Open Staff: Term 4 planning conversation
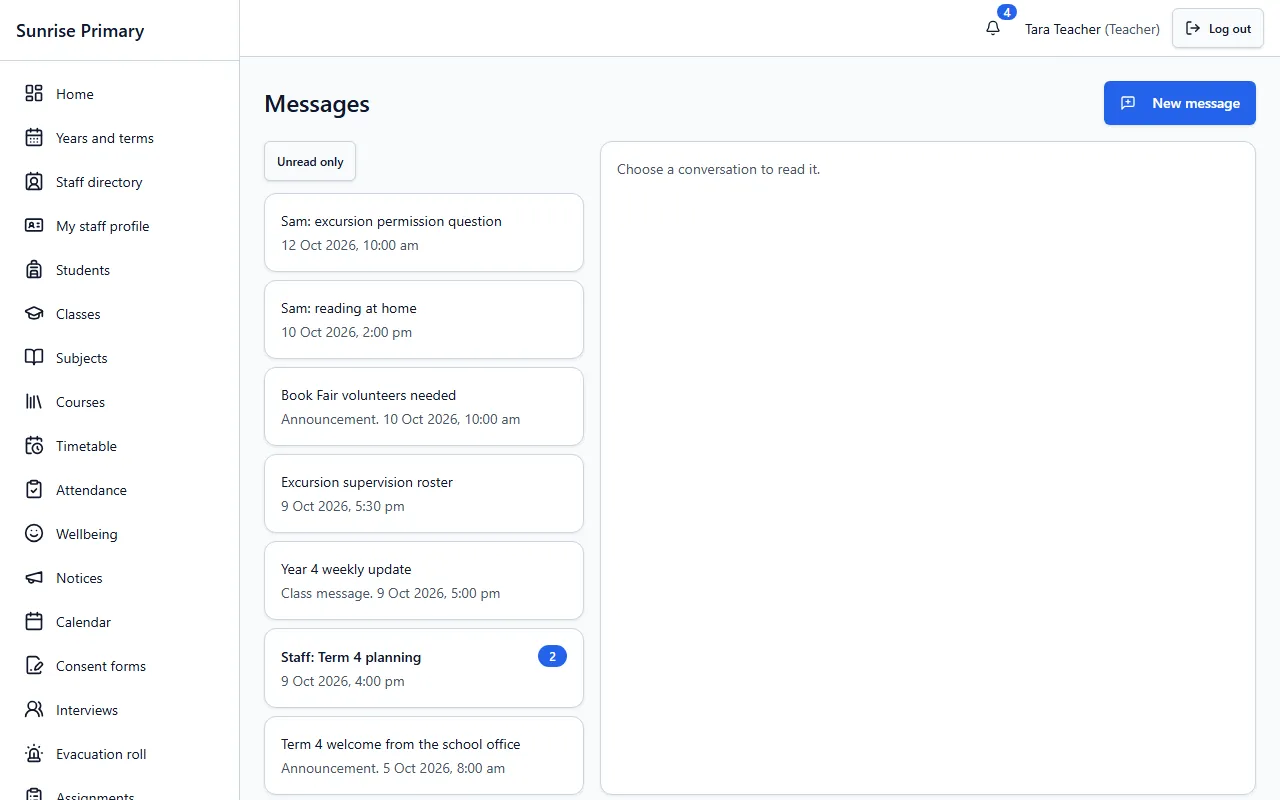 (x=424, y=668)
